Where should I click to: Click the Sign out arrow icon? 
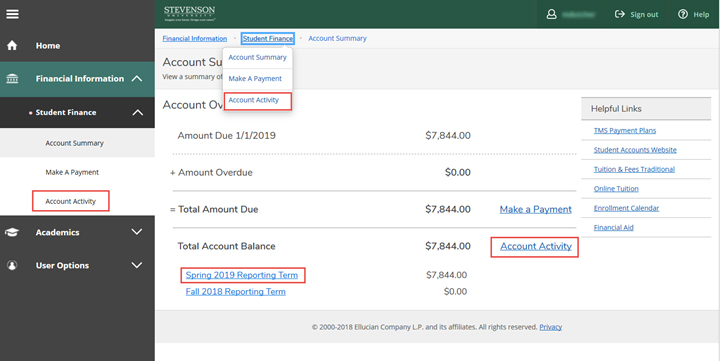620,14
